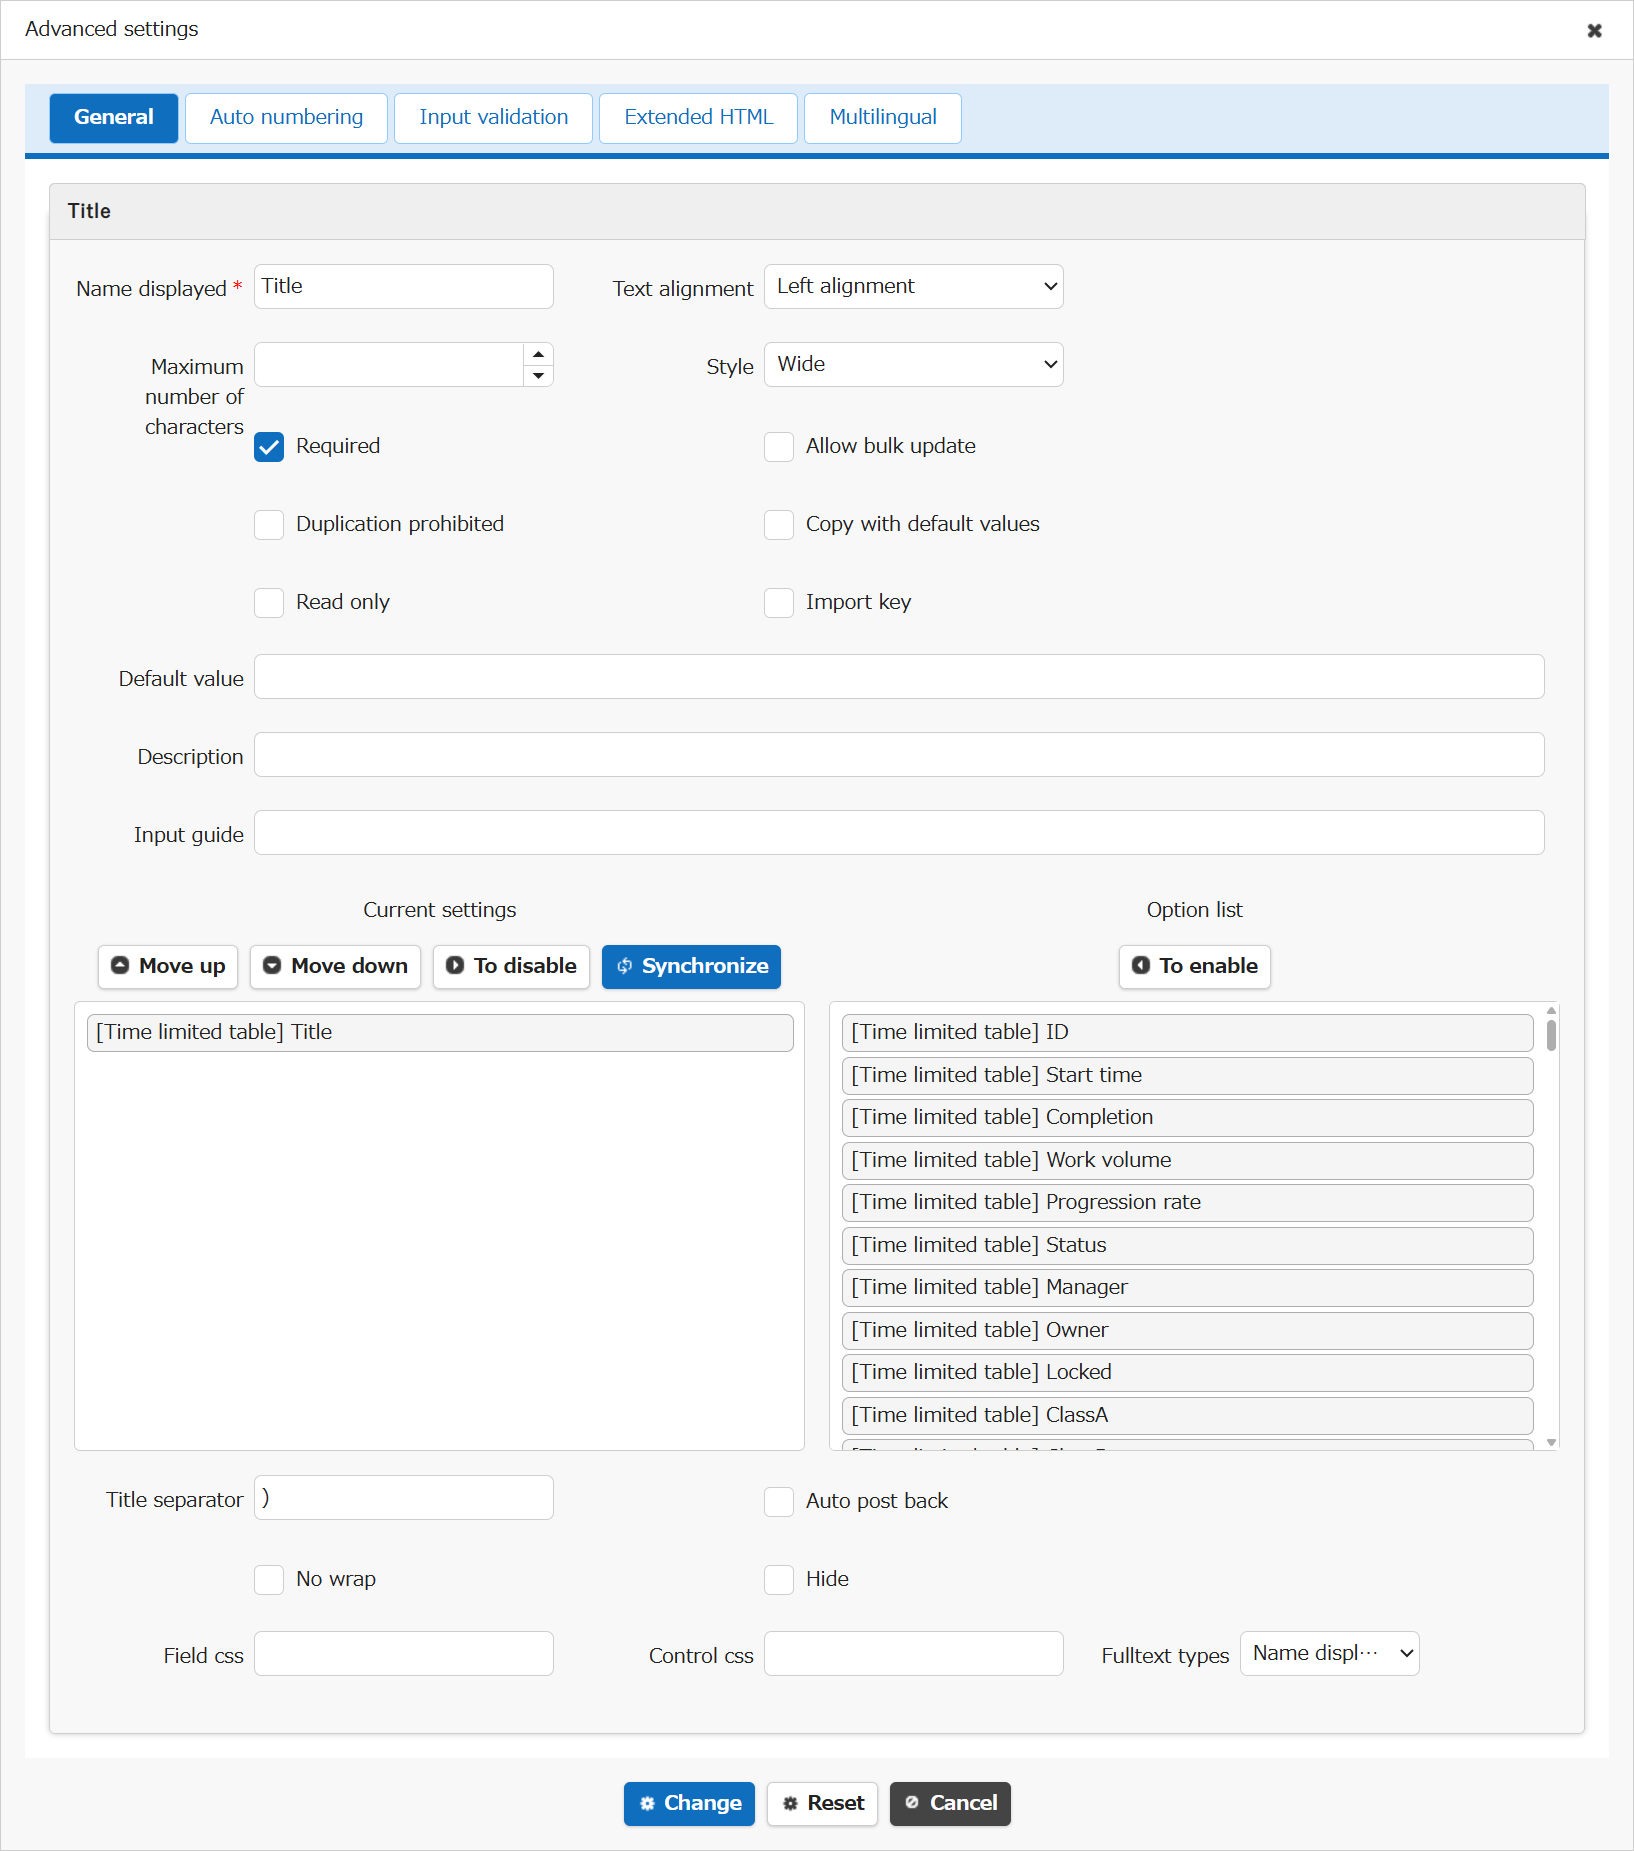
Task: Select '[Time limited table] ID' option
Action: 1187,1033
